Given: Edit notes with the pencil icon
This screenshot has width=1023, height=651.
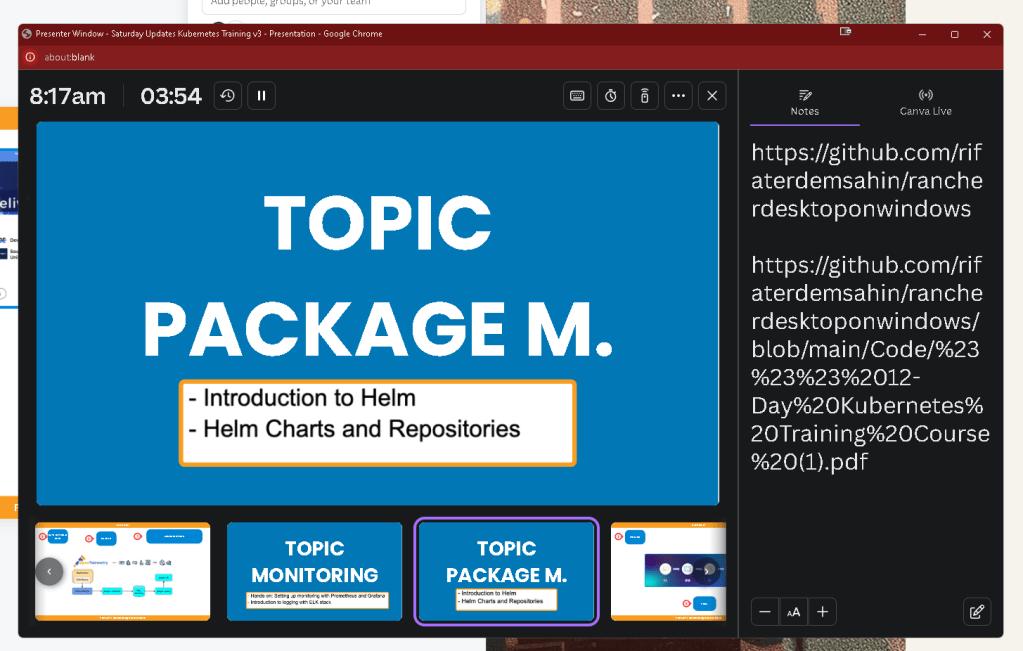Looking at the screenshot, I should click(x=977, y=612).
